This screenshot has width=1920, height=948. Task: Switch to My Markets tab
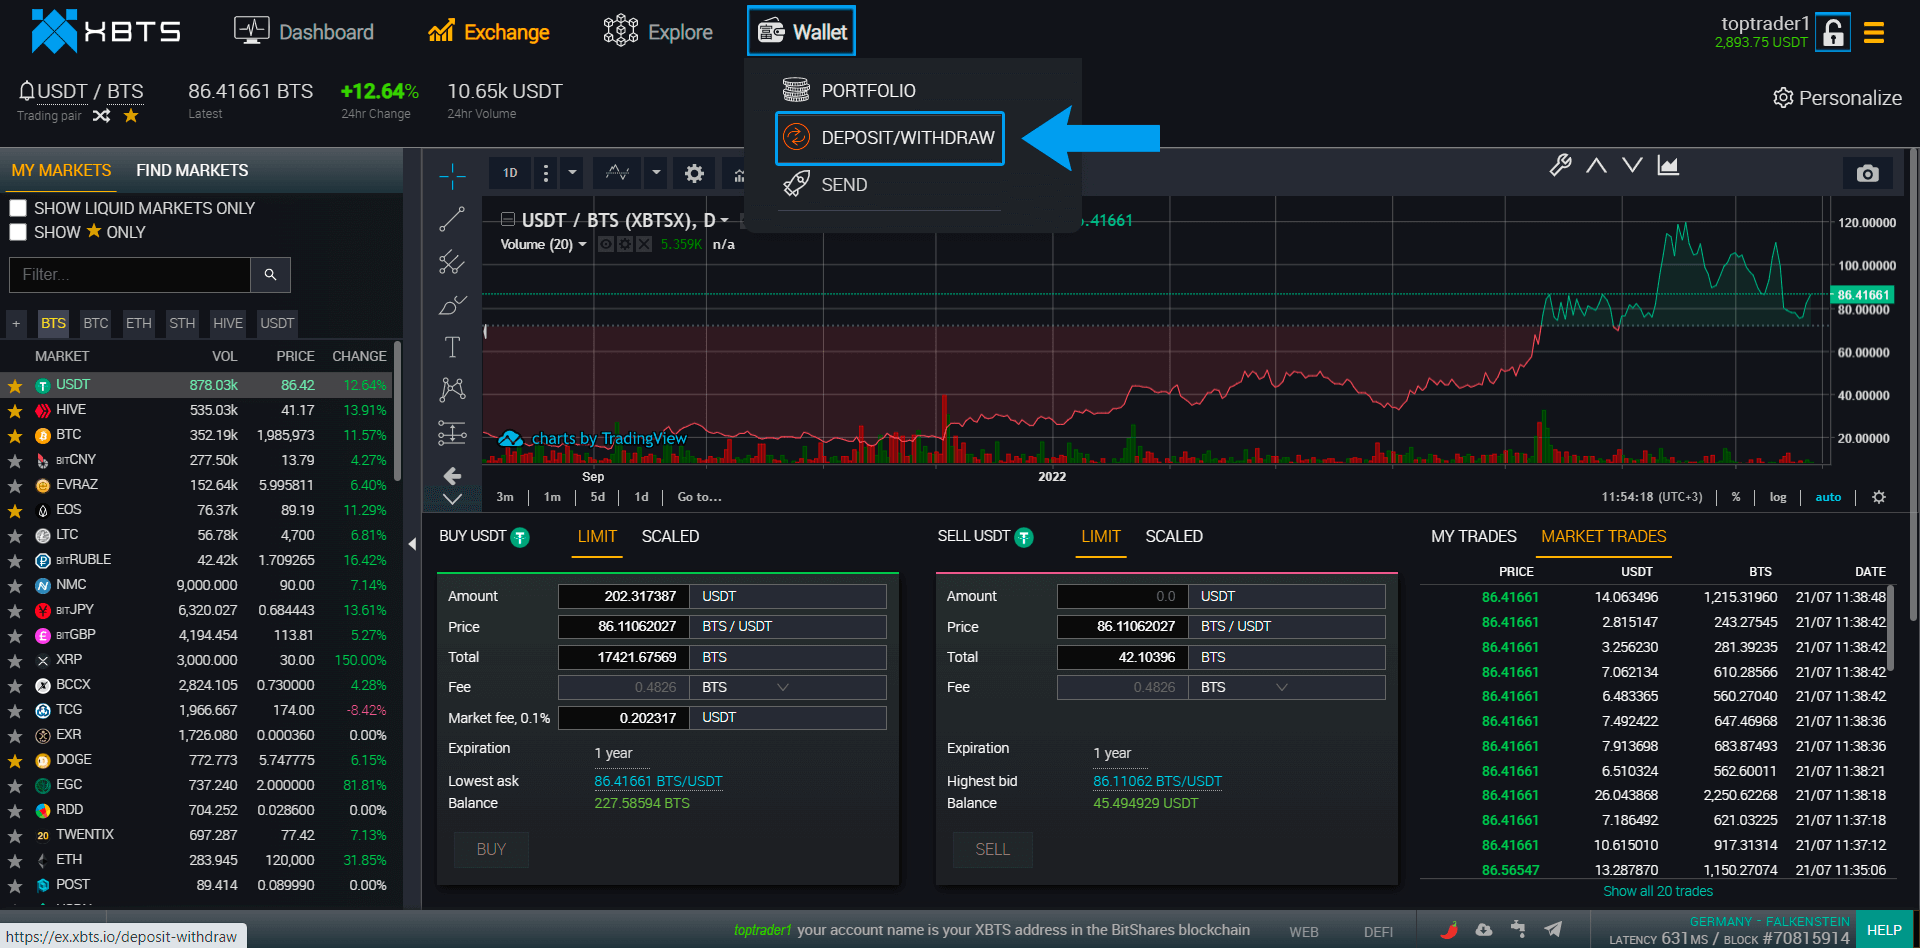pos(62,170)
